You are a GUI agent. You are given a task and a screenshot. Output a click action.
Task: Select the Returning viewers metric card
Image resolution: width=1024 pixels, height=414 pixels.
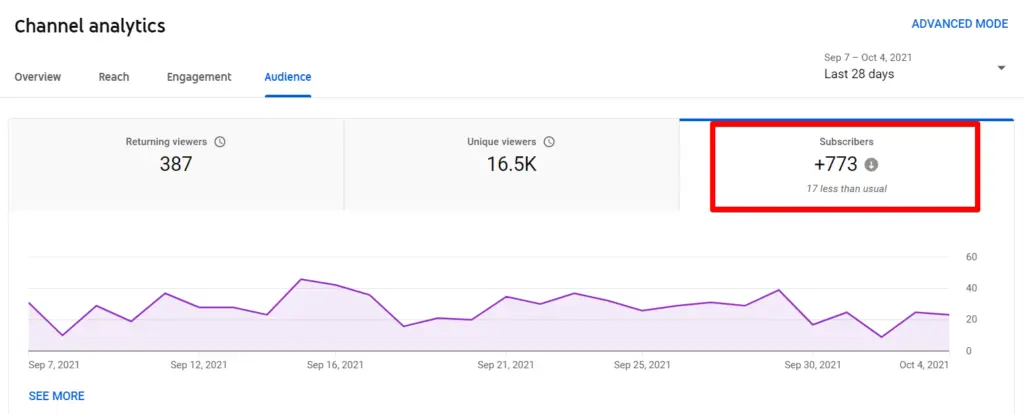click(x=176, y=164)
